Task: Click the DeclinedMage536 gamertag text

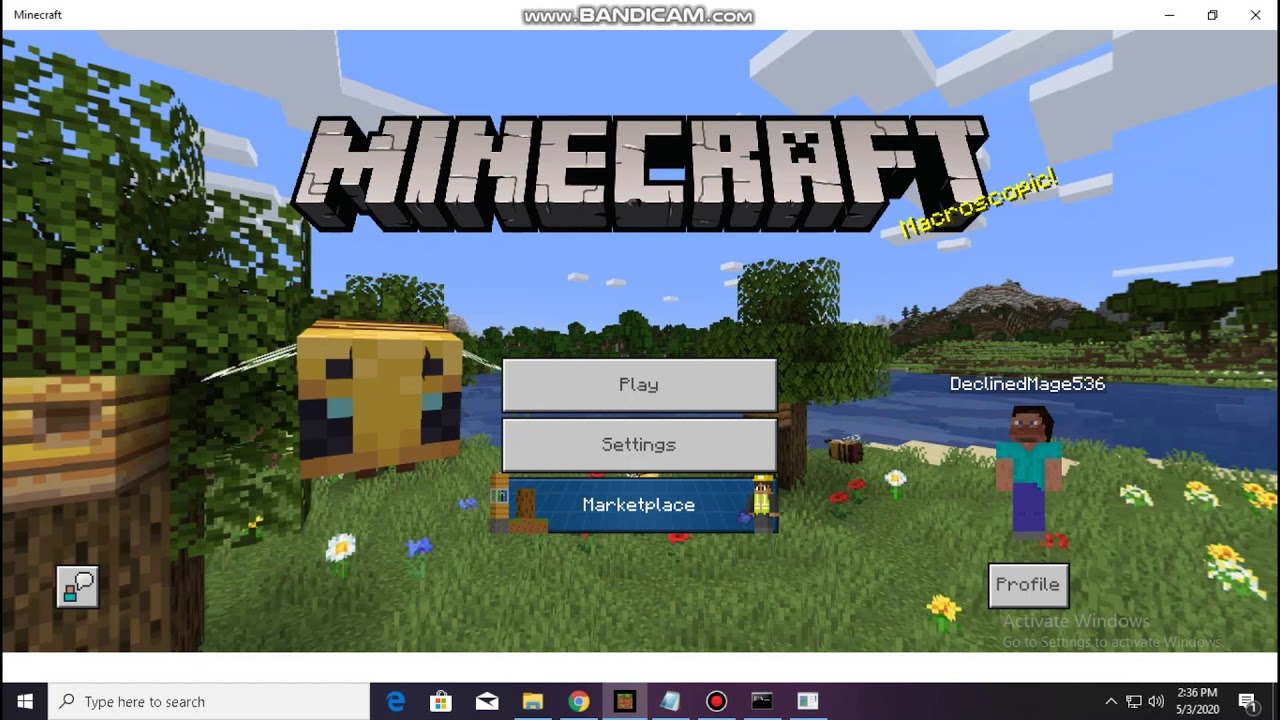Action: coord(1027,384)
